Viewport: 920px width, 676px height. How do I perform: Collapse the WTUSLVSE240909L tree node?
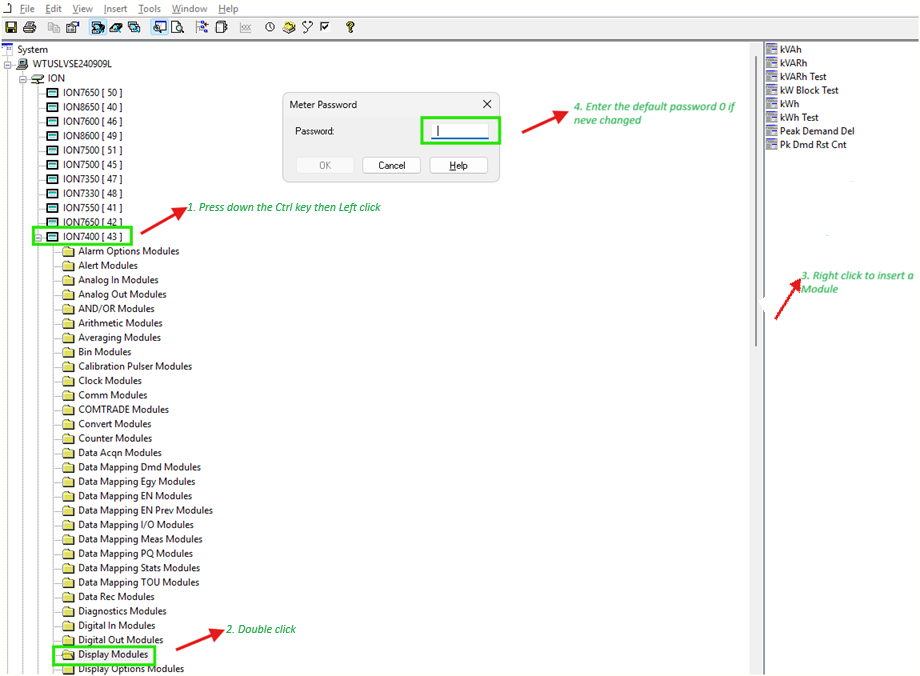8,65
